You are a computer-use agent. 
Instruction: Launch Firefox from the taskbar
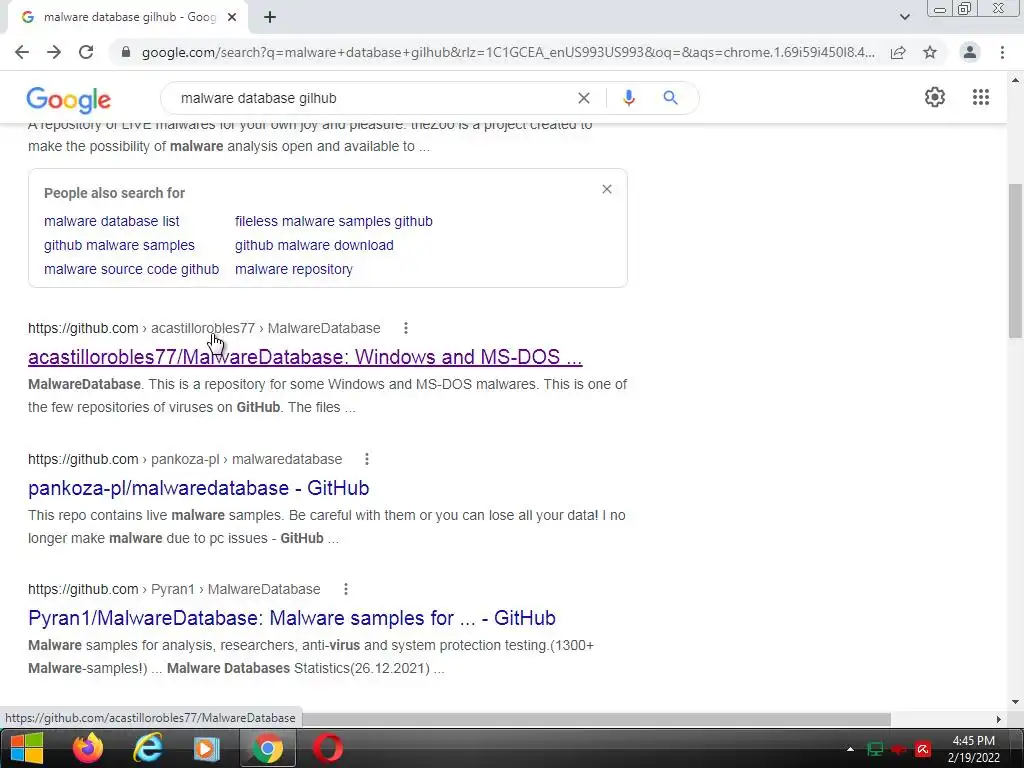click(88, 748)
